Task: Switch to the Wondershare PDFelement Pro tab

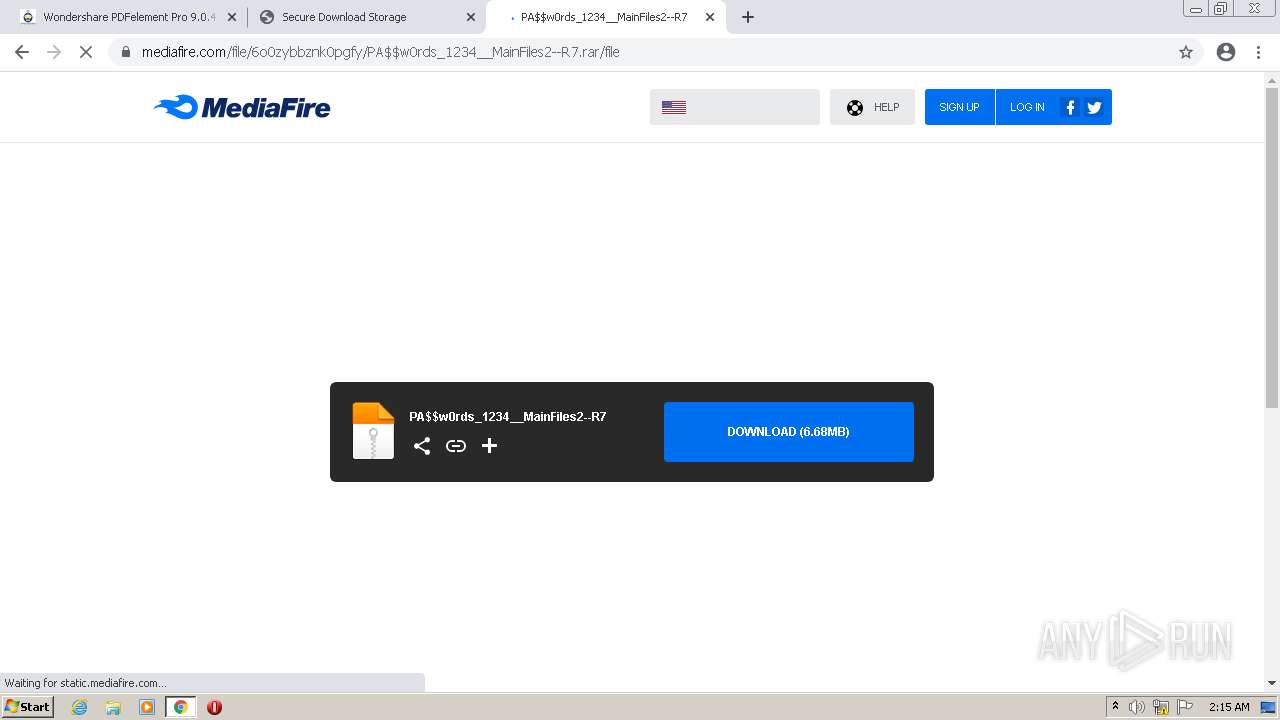Action: point(129,17)
